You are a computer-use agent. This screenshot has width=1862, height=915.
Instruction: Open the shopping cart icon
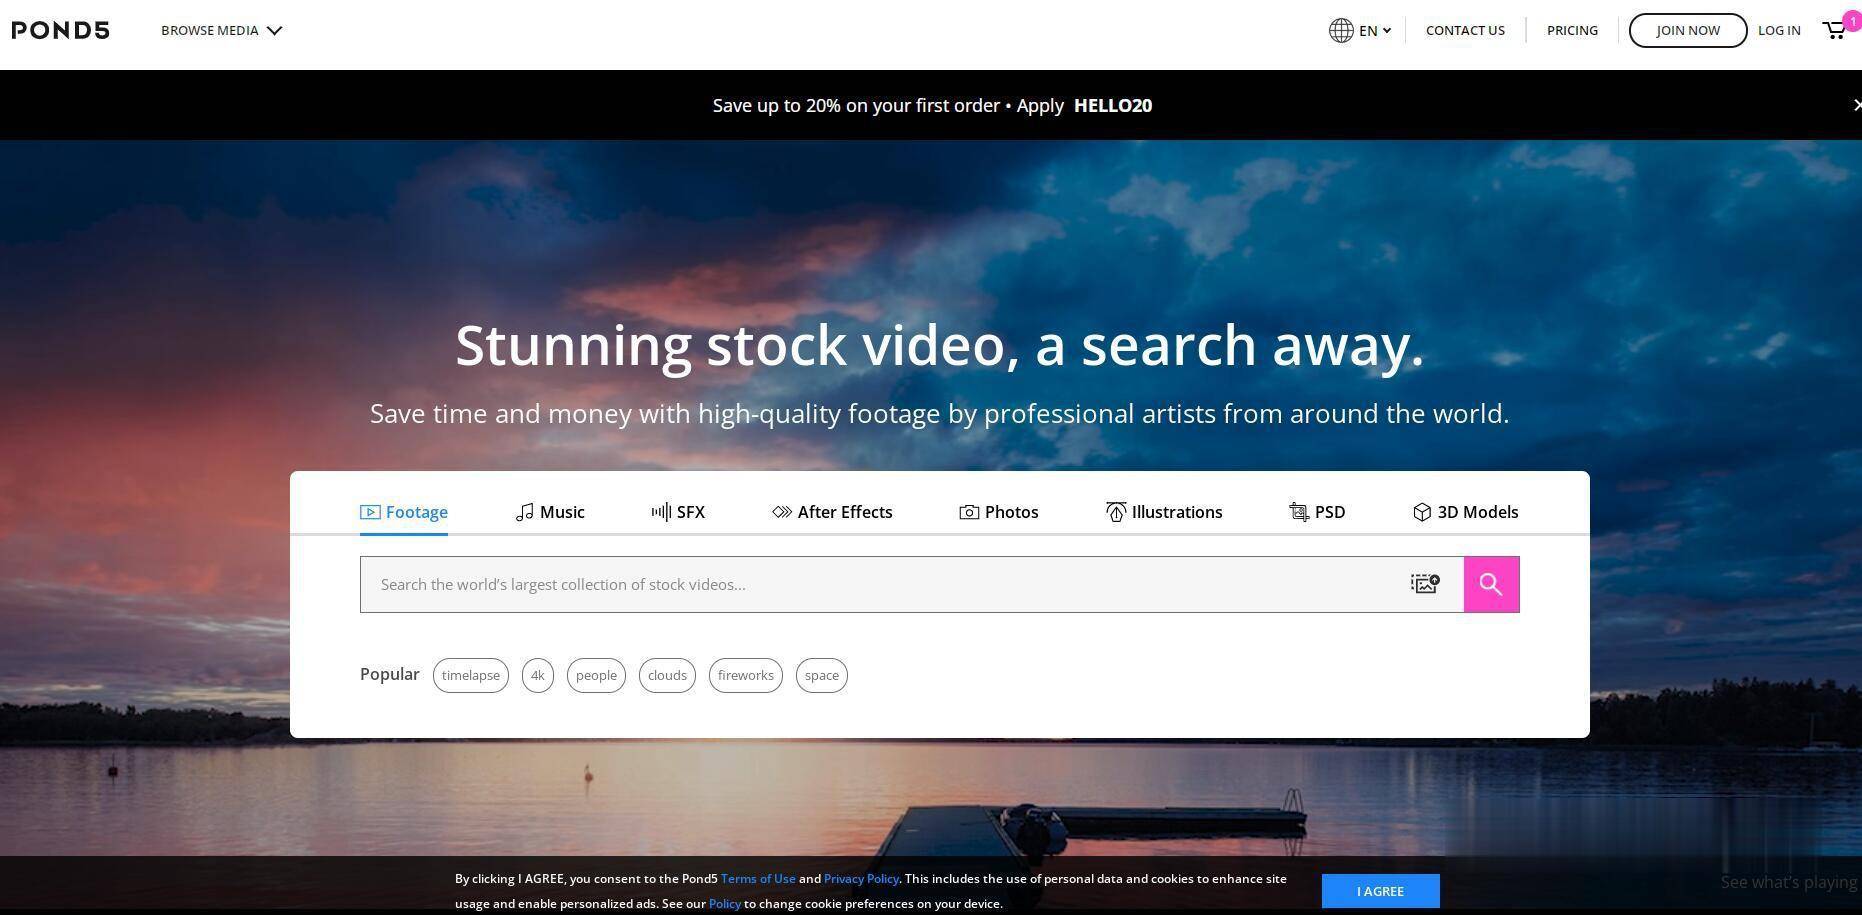(x=1834, y=30)
